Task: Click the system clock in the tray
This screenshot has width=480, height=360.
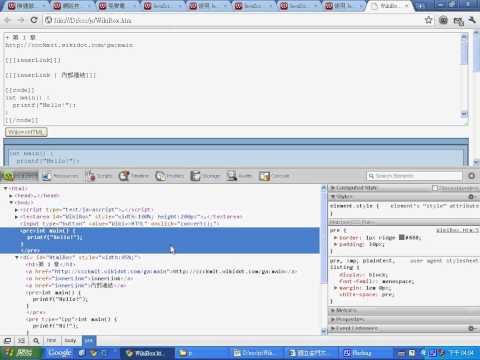Action: (461, 353)
